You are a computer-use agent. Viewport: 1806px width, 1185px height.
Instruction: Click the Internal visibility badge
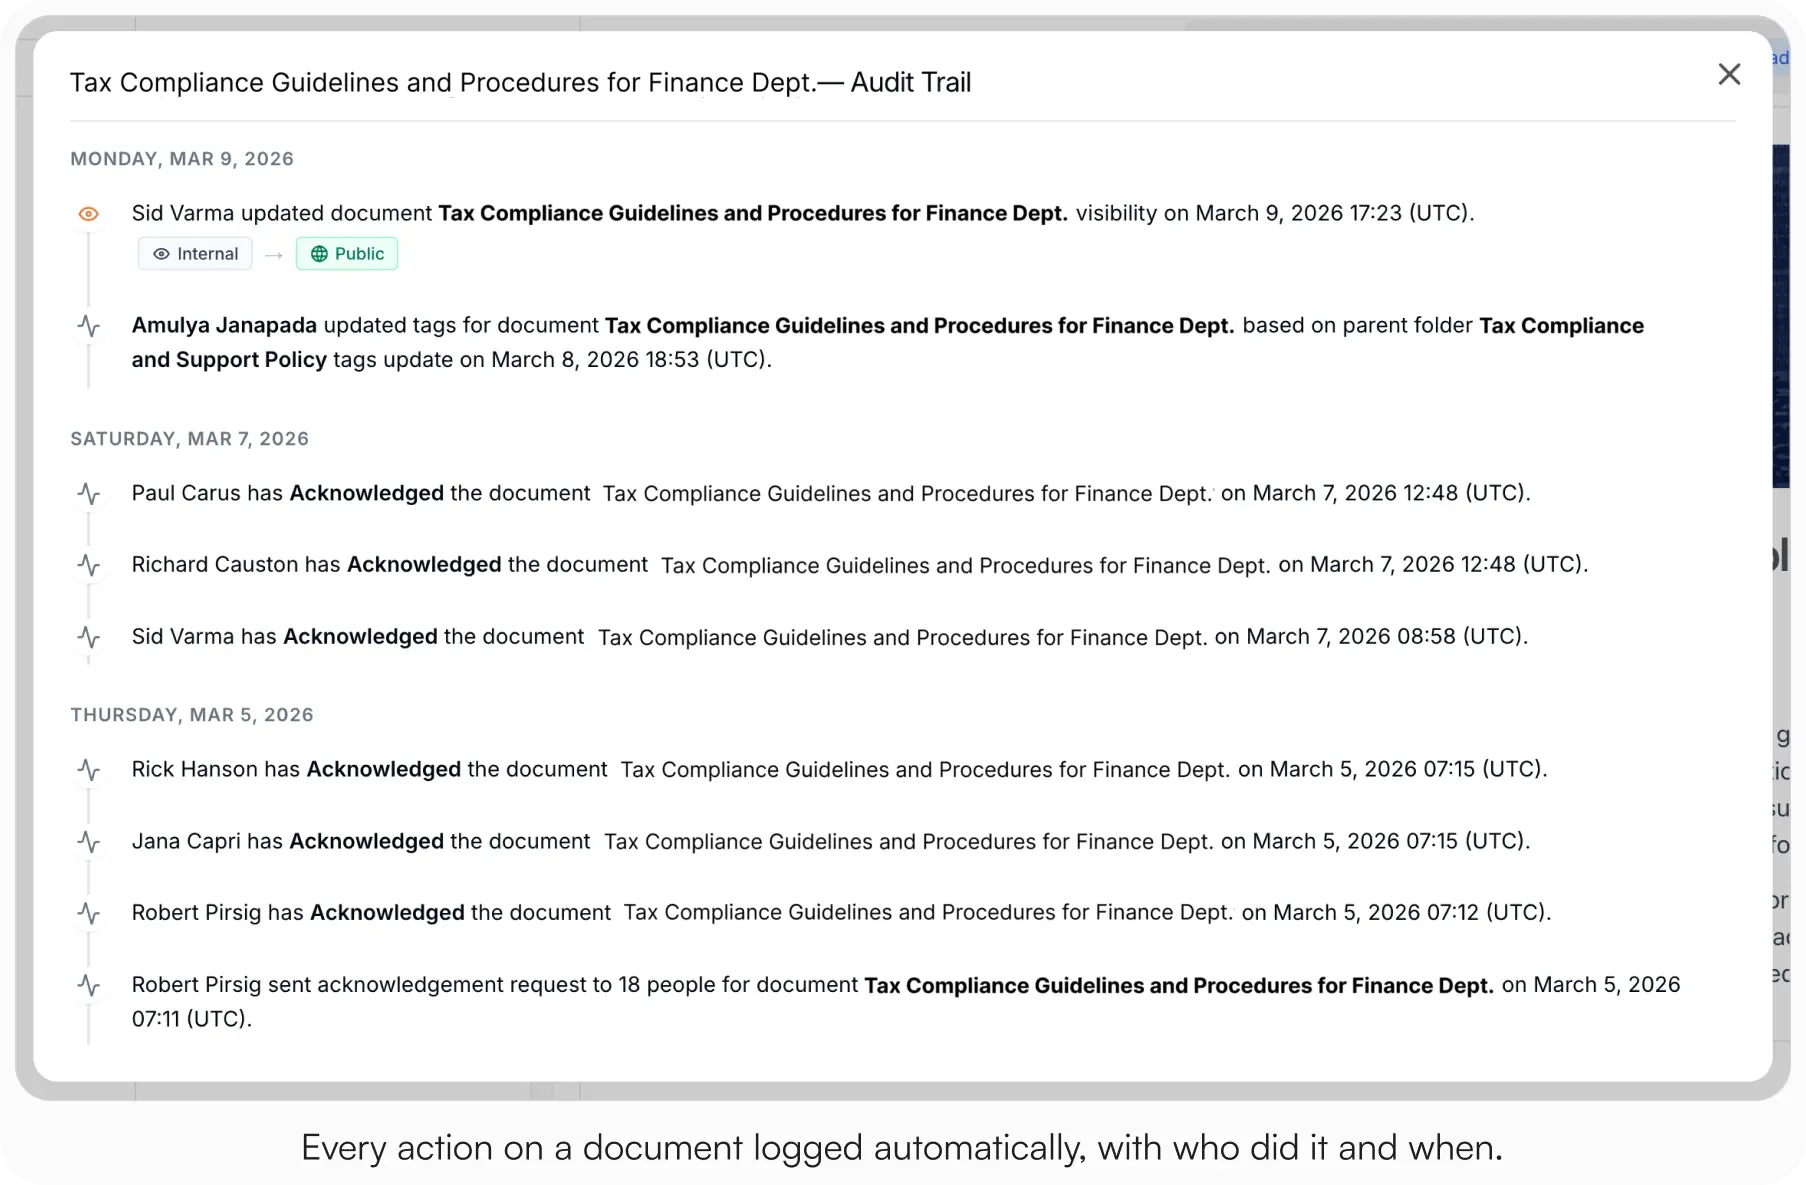[x=195, y=254]
